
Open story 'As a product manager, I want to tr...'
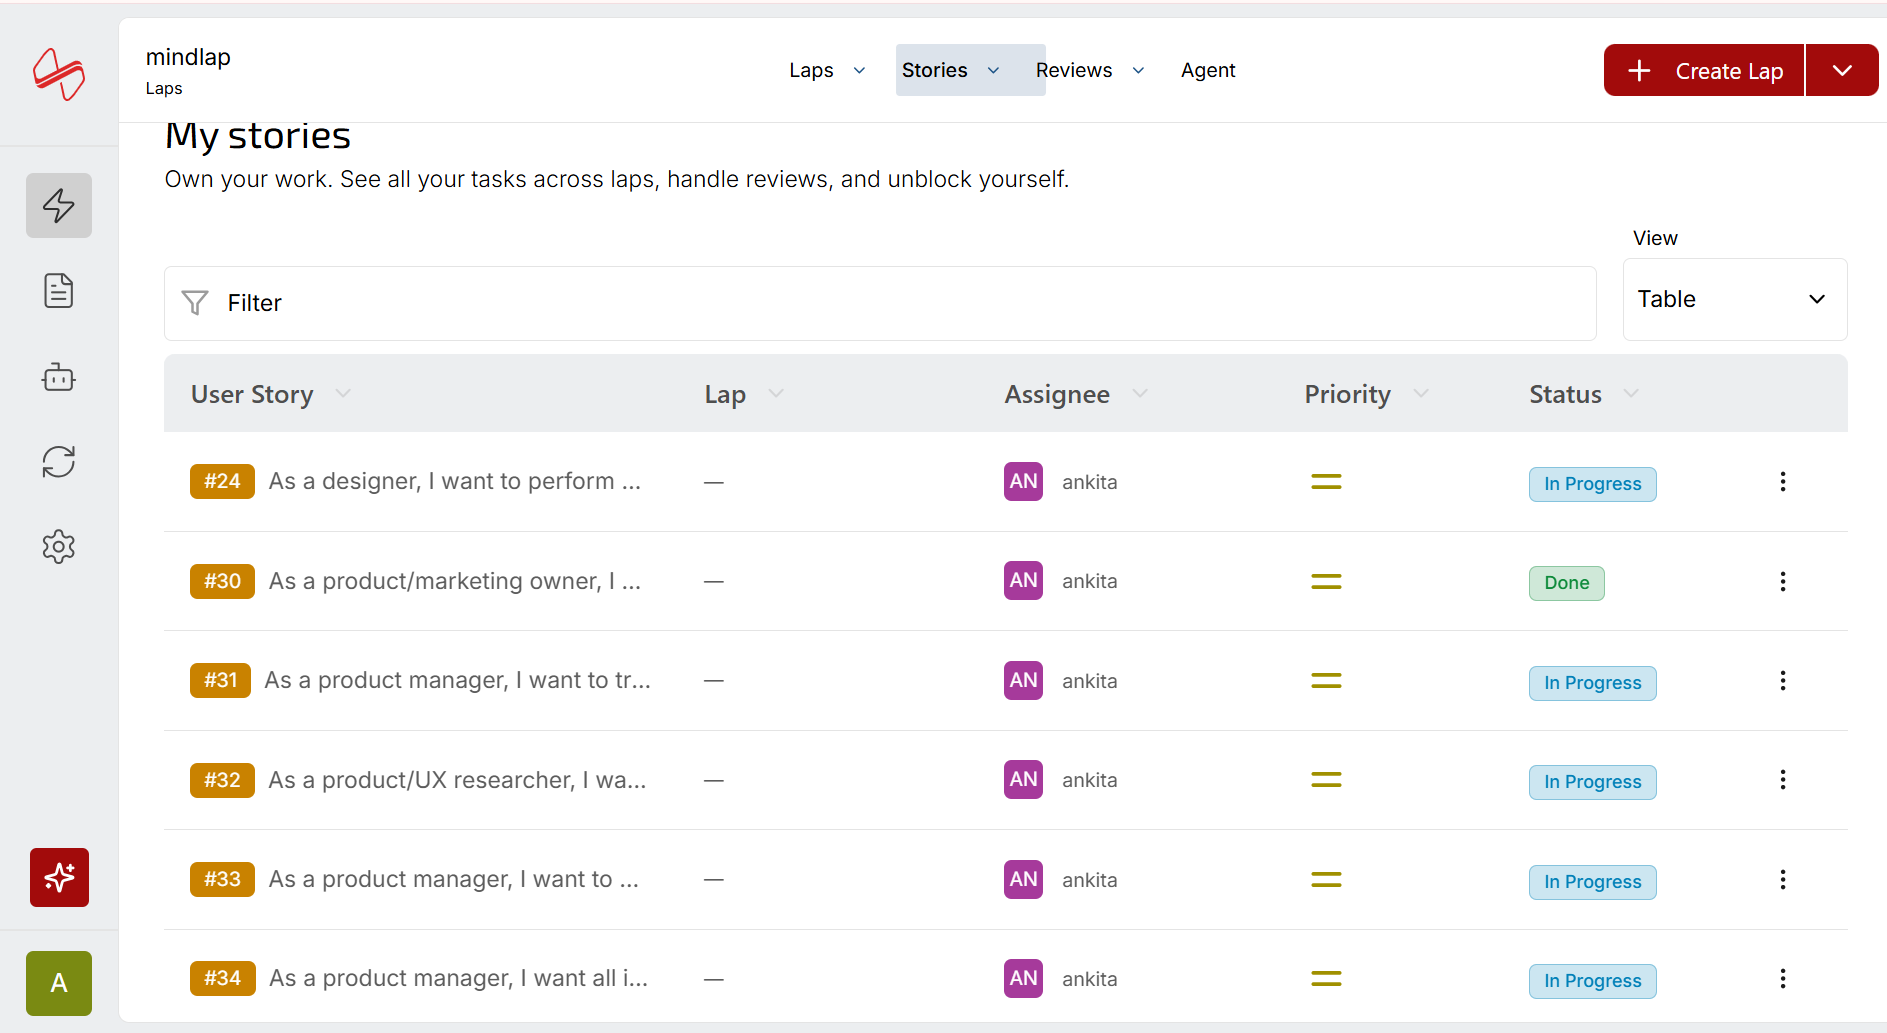pos(458,680)
